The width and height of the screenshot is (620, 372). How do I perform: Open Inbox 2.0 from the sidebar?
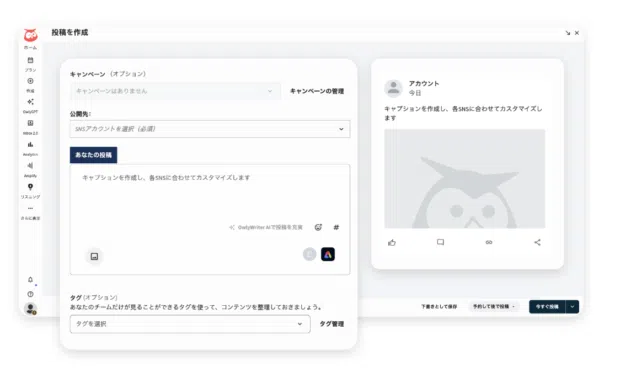click(30, 123)
